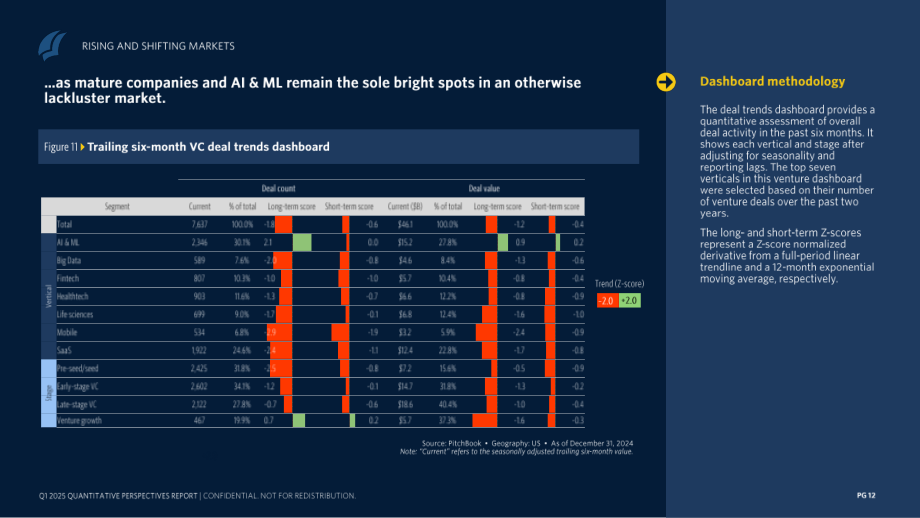
Task: Click the red -2.0 legend swatch
Action: tap(607, 301)
